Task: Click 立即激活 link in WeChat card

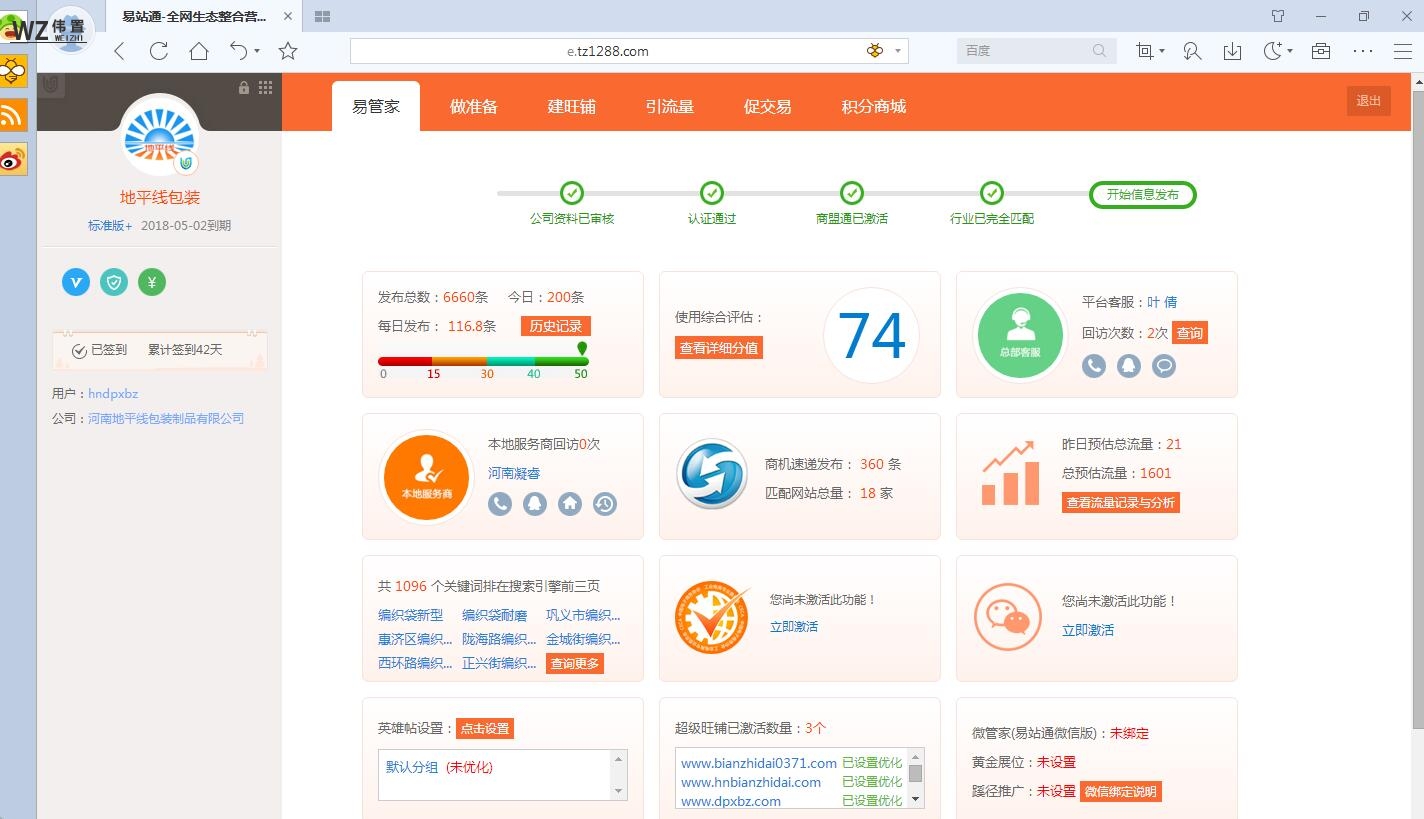Action: [1087, 630]
